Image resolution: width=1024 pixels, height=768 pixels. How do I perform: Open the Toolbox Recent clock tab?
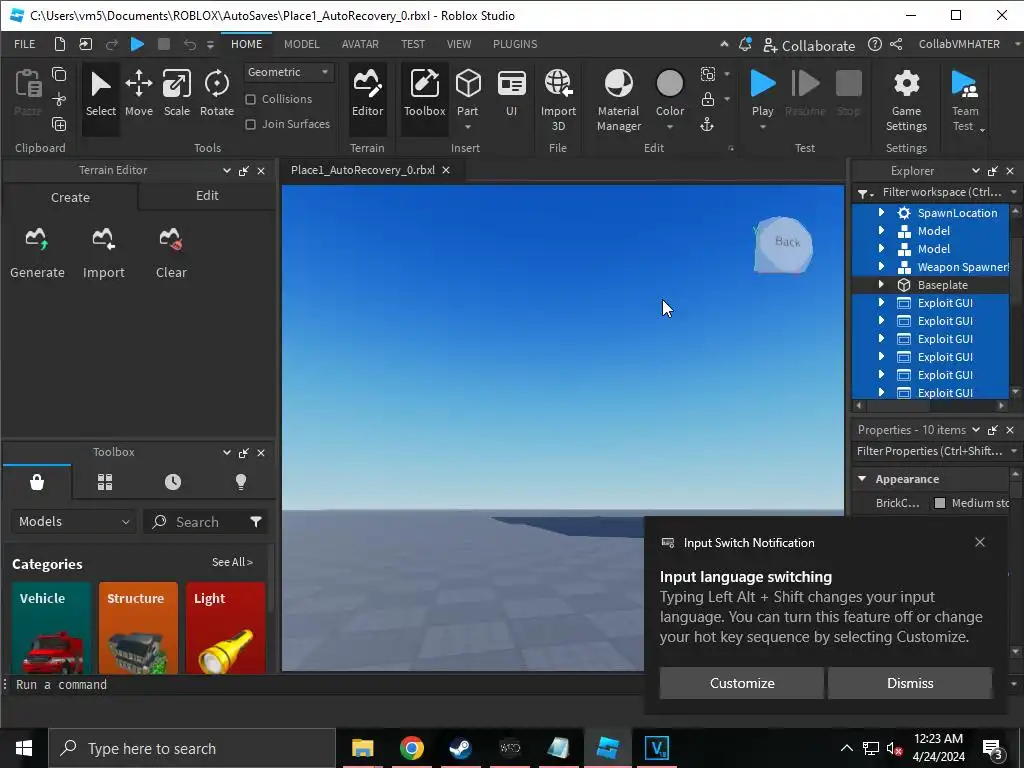coord(173,483)
